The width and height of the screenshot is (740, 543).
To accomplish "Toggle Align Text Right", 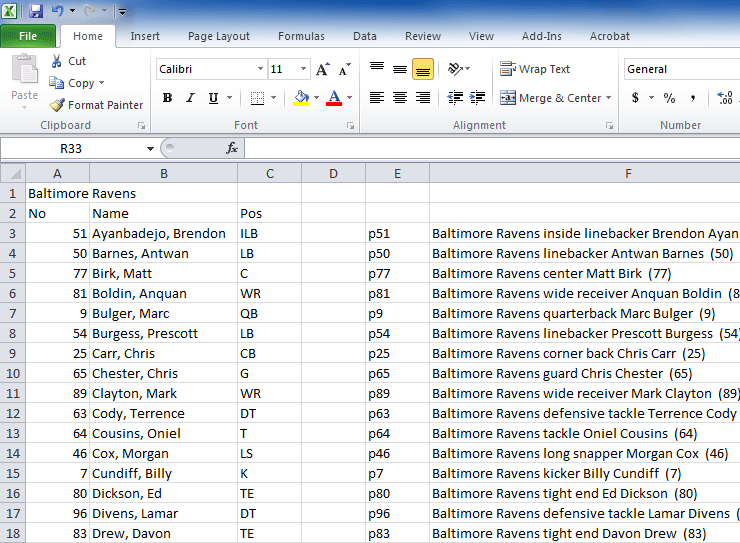I will (423, 98).
